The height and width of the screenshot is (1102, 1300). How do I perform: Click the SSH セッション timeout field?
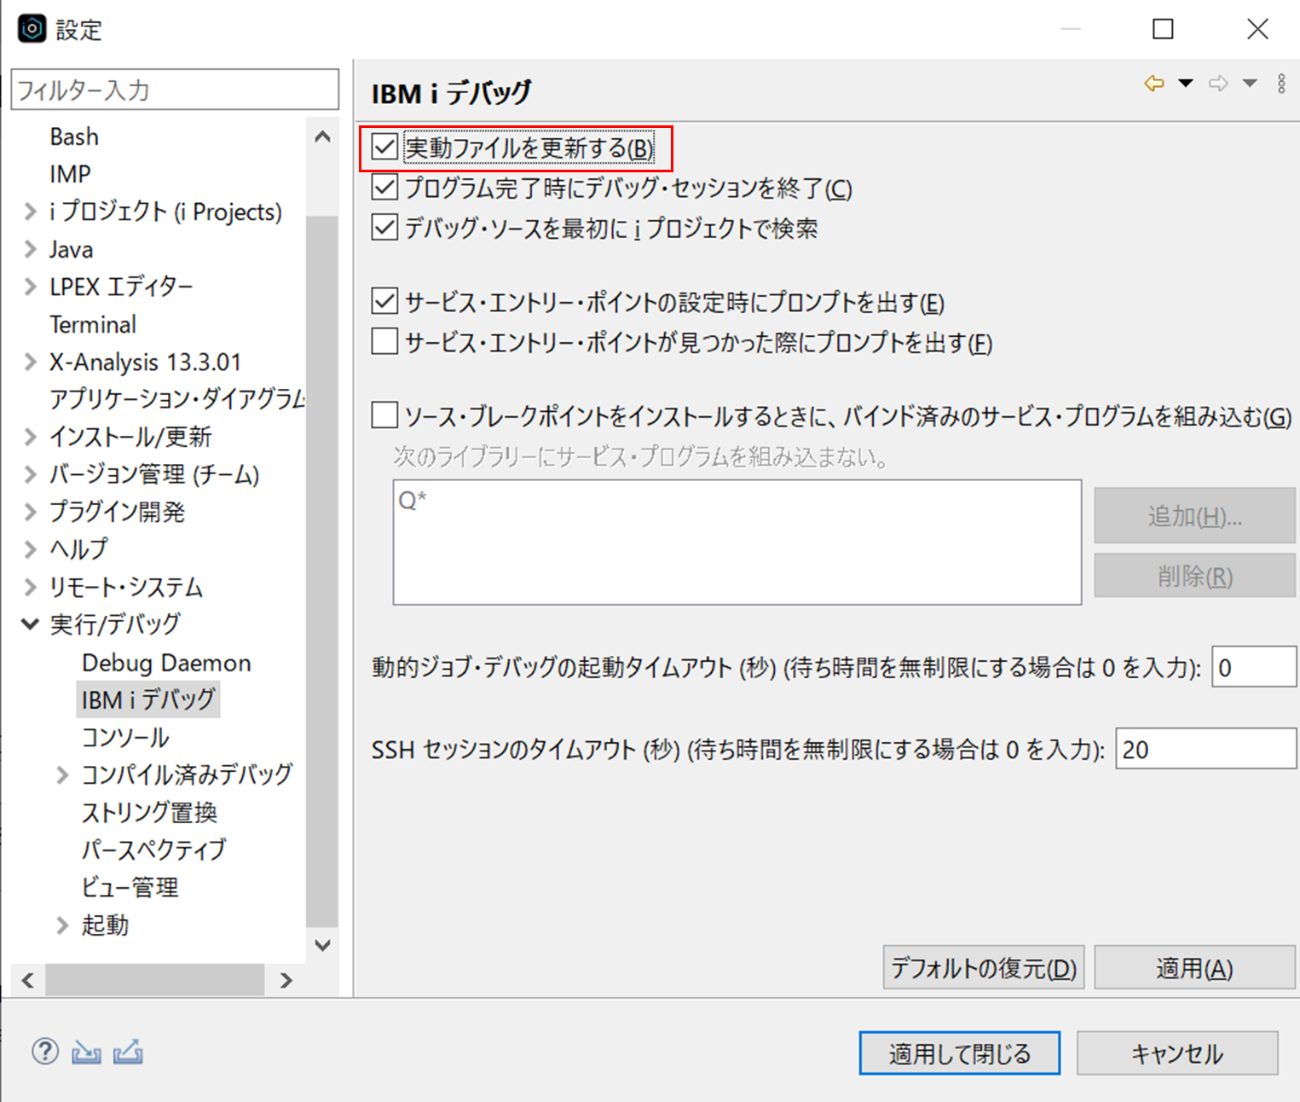tap(1206, 749)
